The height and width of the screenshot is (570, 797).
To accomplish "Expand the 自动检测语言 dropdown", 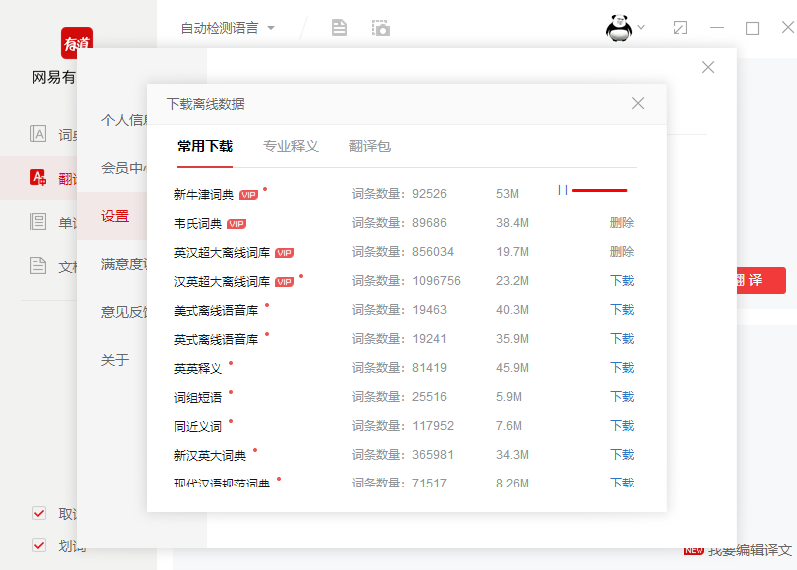I will pyautogui.click(x=227, y=28).
